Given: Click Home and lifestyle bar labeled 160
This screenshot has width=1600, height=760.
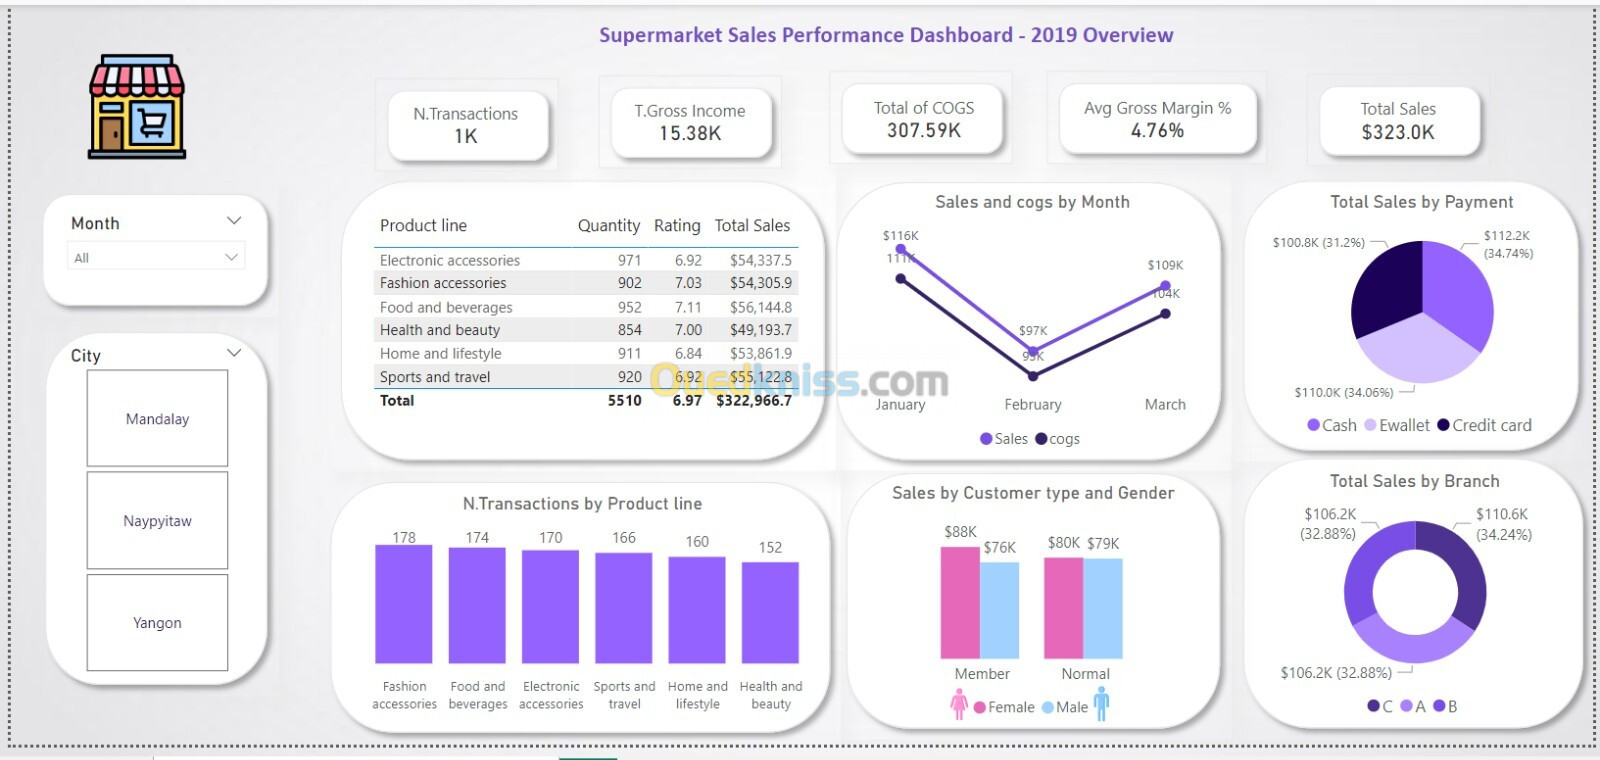Looking at the screenshot, I should pyautogui.click(x=697, y=610).
